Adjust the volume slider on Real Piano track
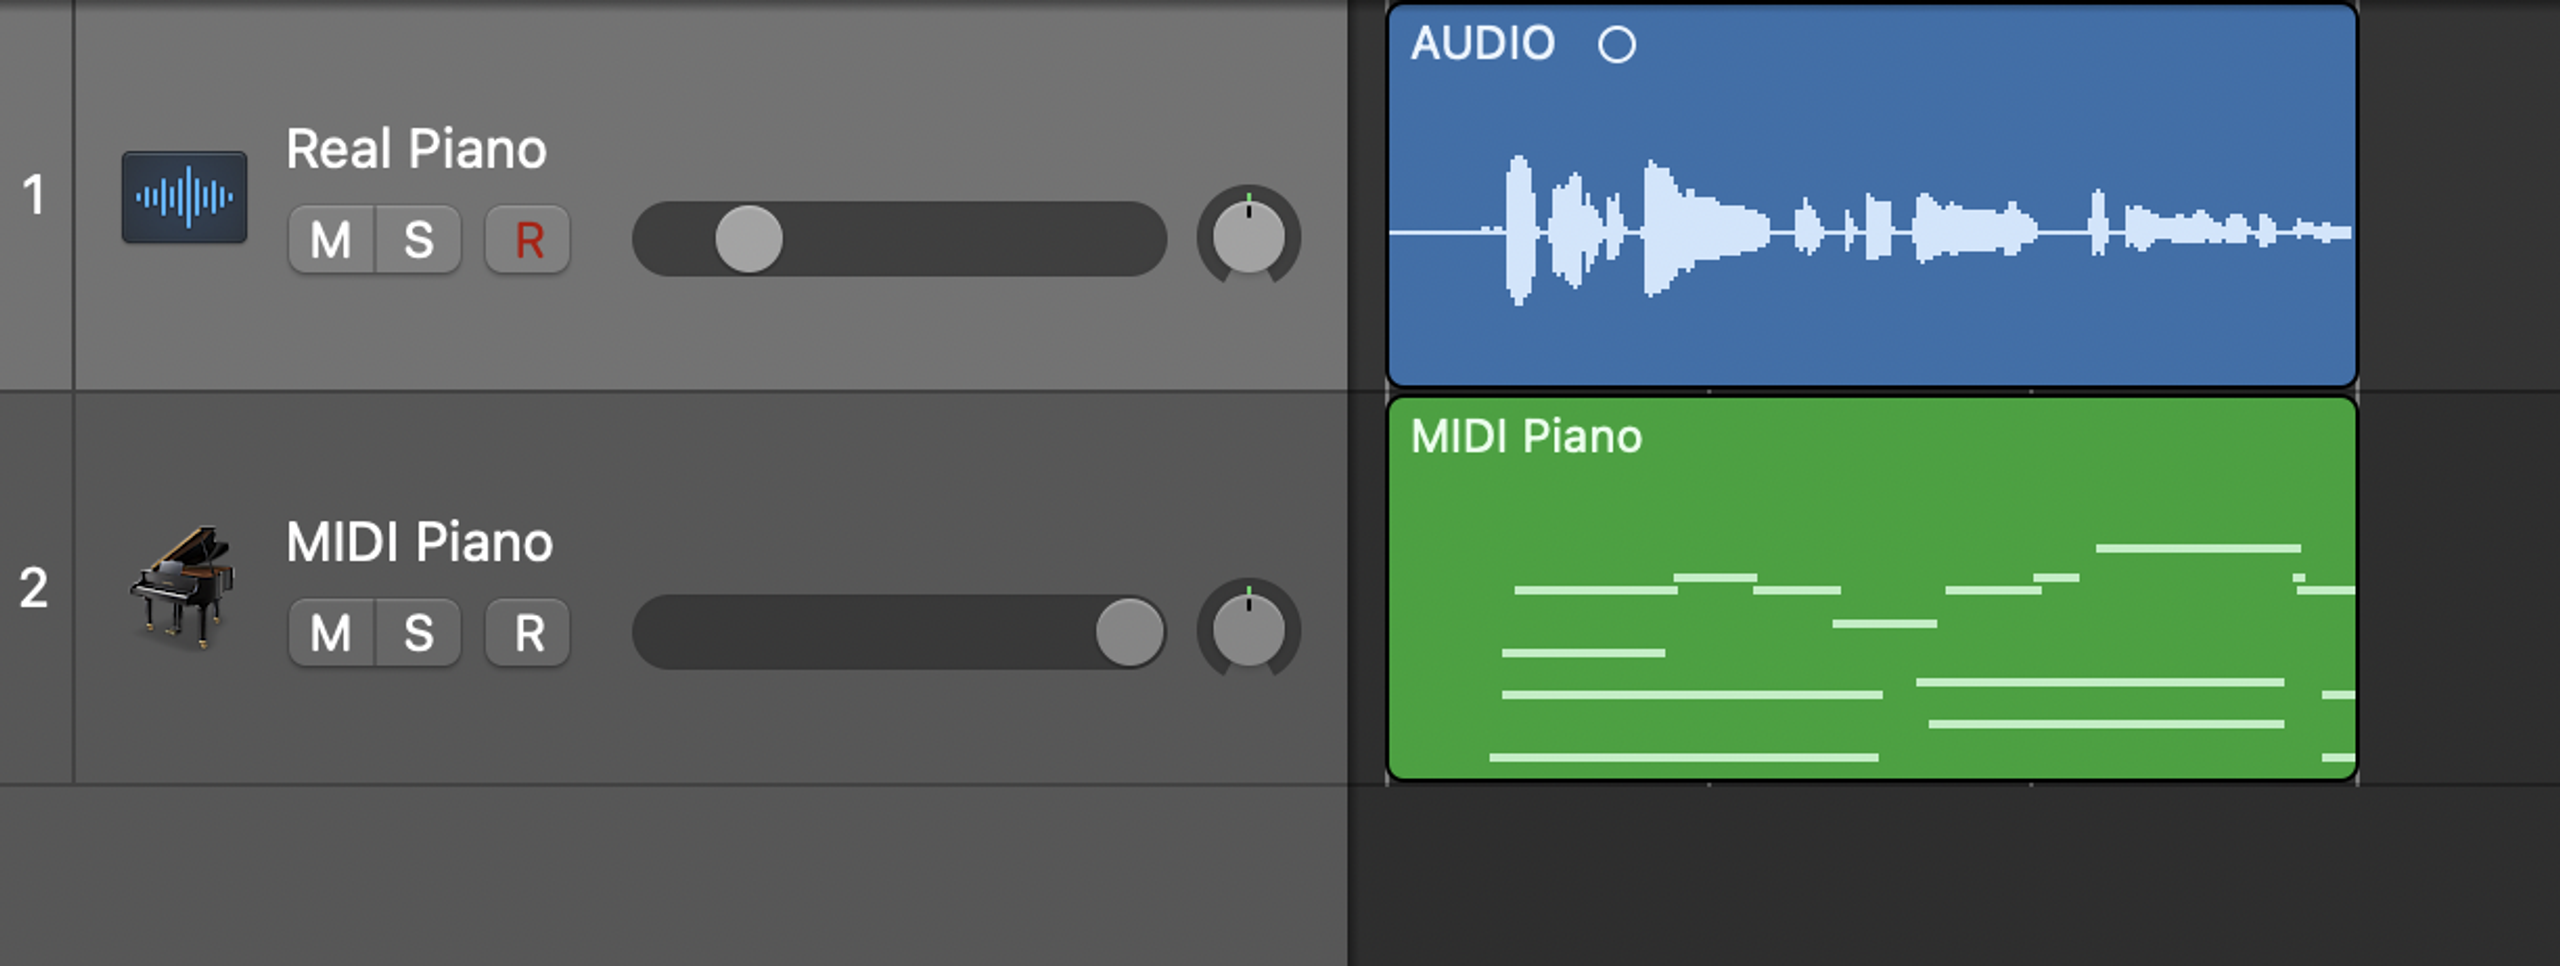The image size is (2560, 966). coord(747,238)
